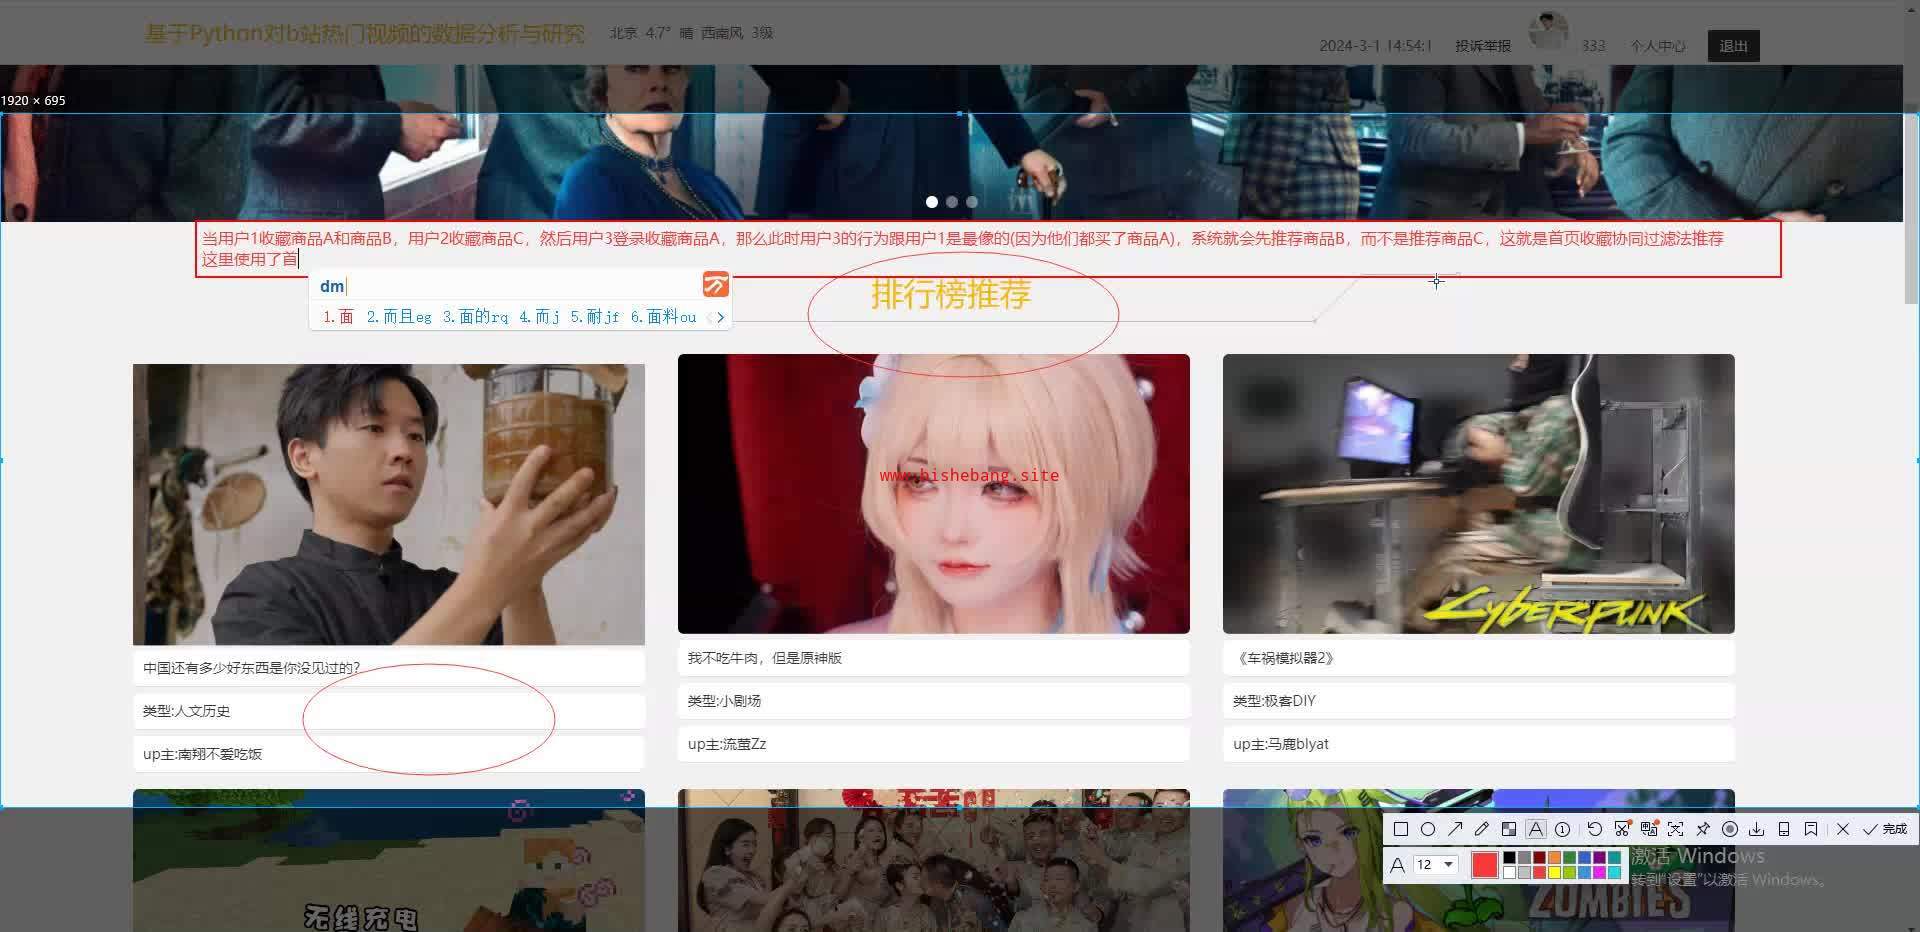Click the bookmark icon in screenshot toolbar
Screen dimensions: 1920x932
click(x=1811, y=829)
